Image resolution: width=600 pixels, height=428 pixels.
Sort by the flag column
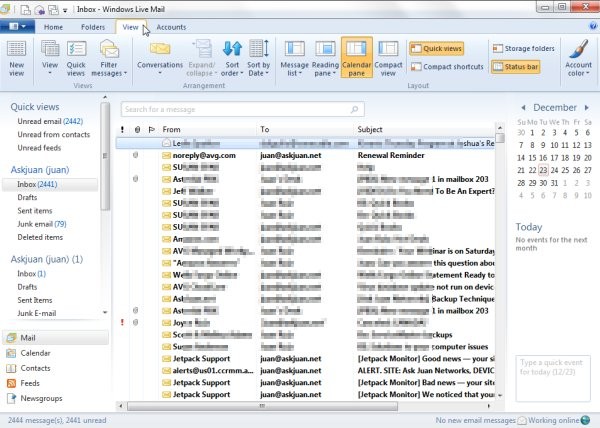tap(152, 130)
